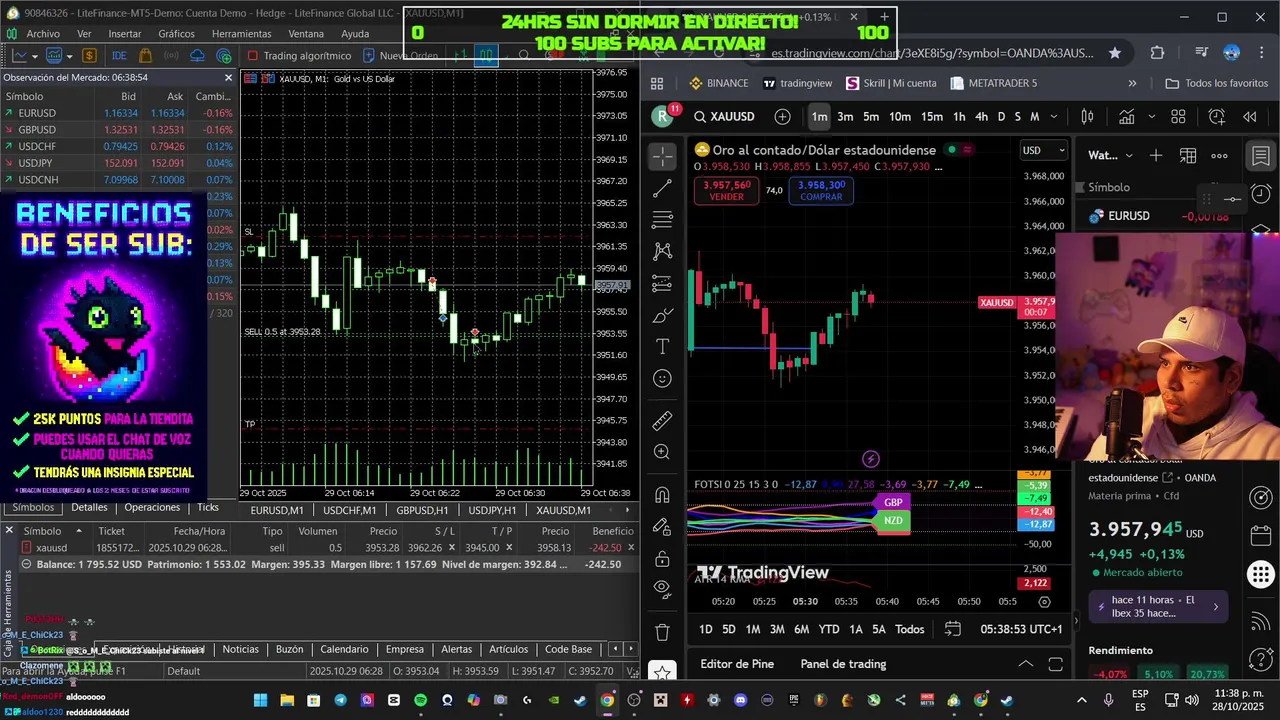Click the blue COMPRAR buy button

[x=822, y=190]
